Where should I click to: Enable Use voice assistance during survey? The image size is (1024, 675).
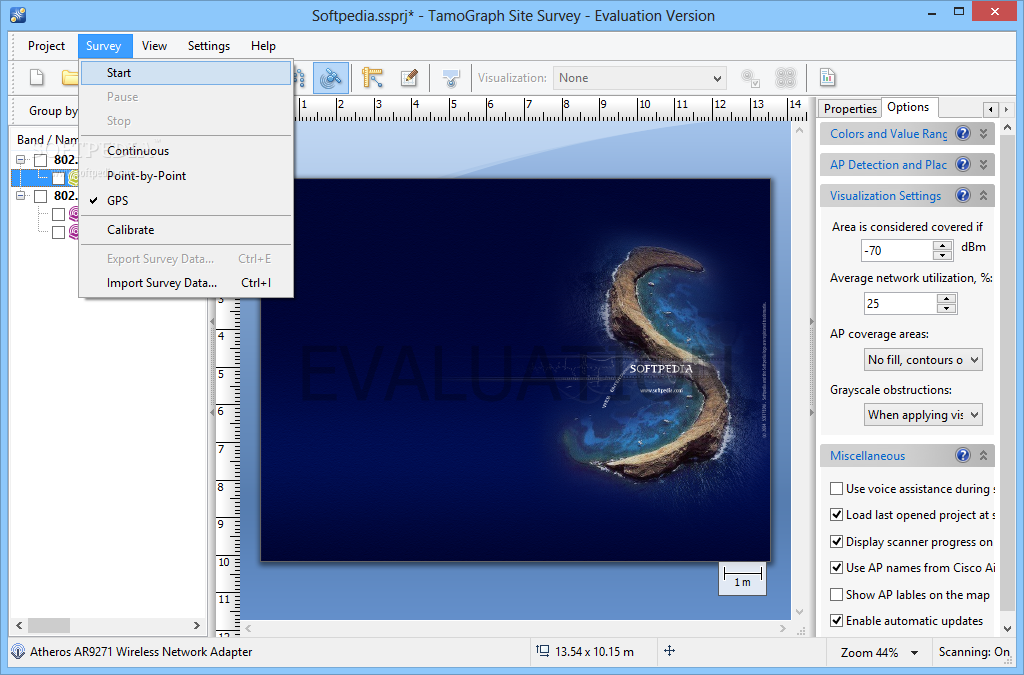point(836,488)
